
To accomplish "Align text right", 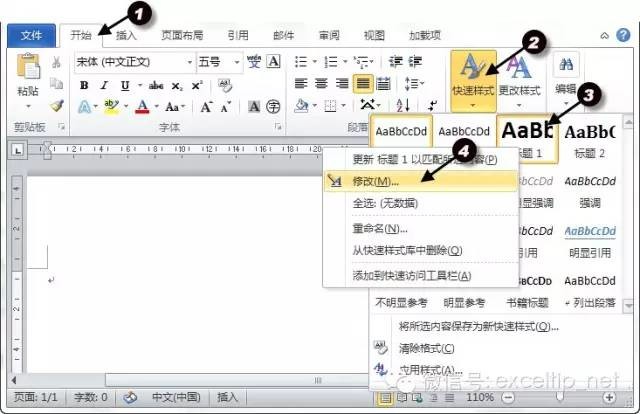I will 342,84.
